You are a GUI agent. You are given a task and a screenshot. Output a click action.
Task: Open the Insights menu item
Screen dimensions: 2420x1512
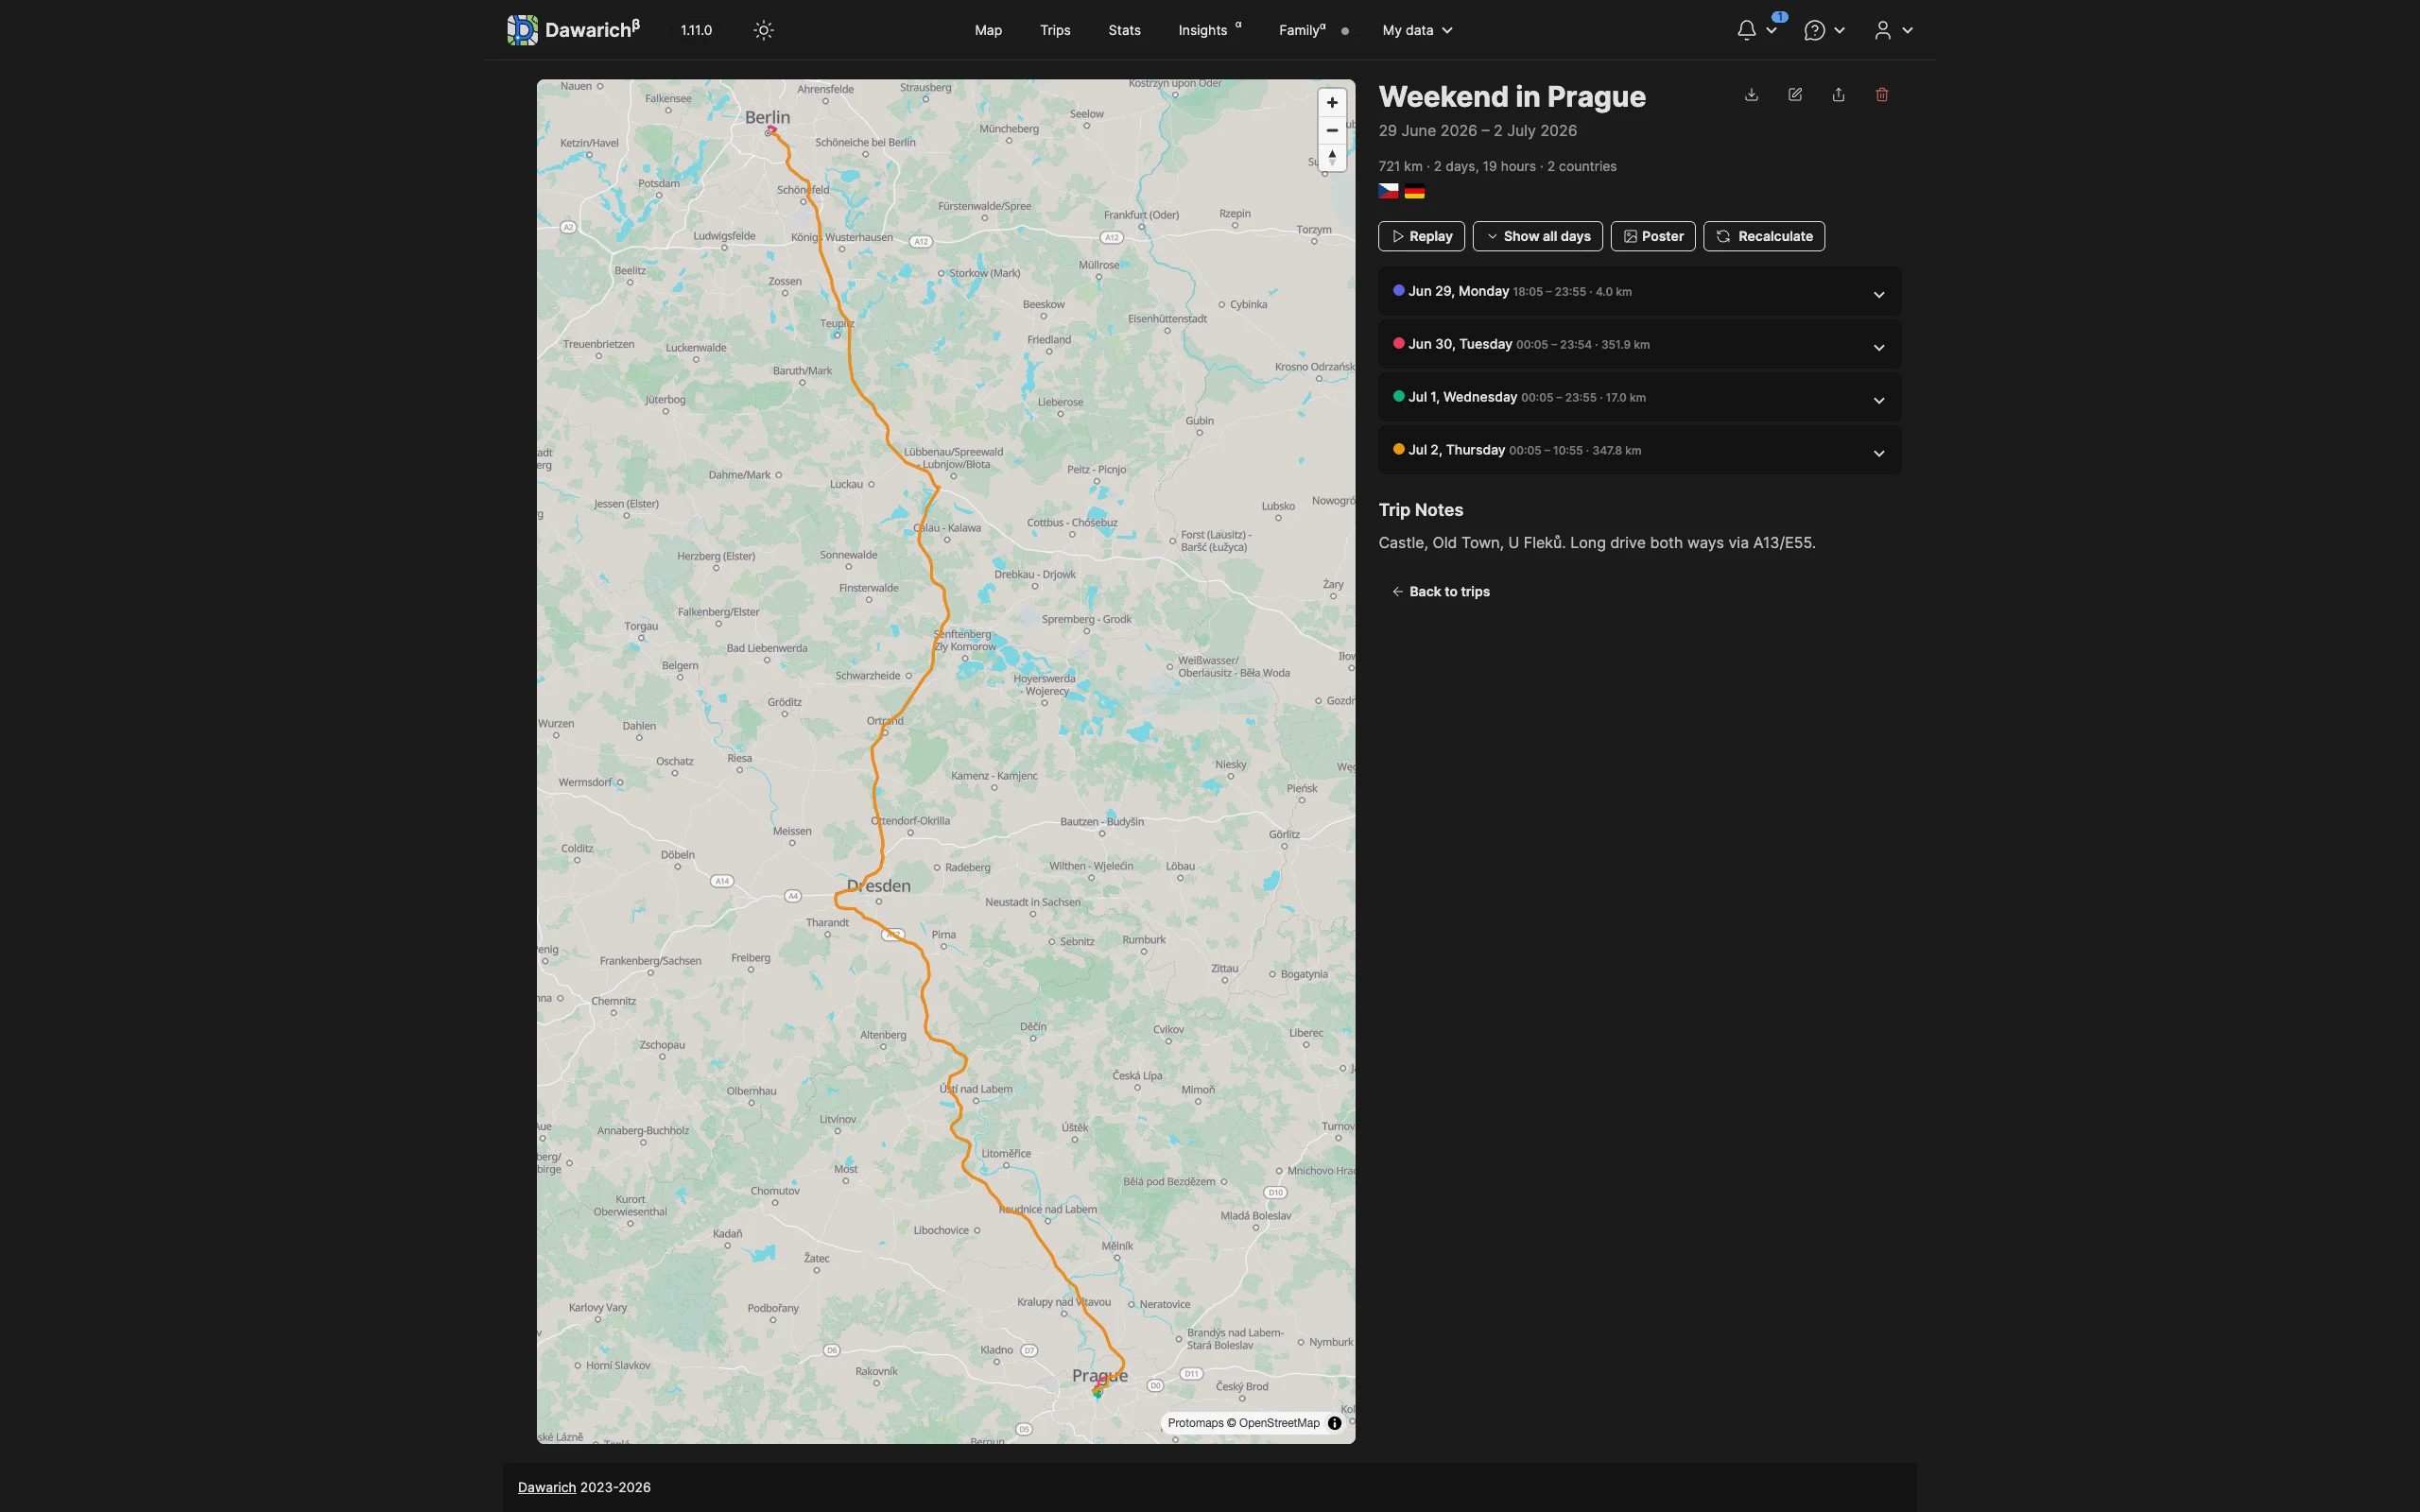1209,30
